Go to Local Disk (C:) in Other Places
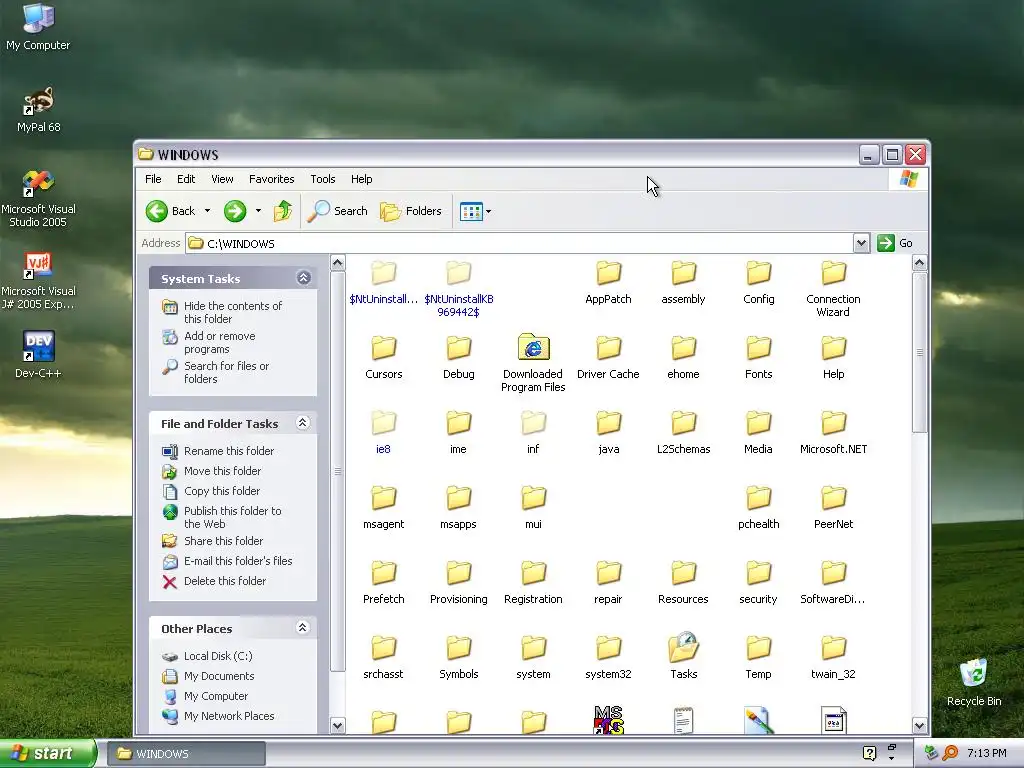The height and width of the screenshot is (768, 1024). tap(208, 656)
